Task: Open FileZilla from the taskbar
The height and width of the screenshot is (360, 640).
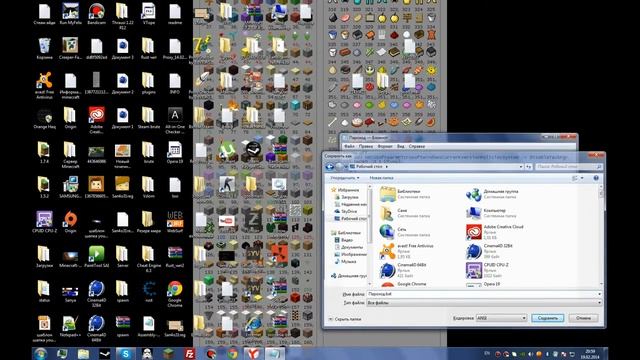Action: 189,353
